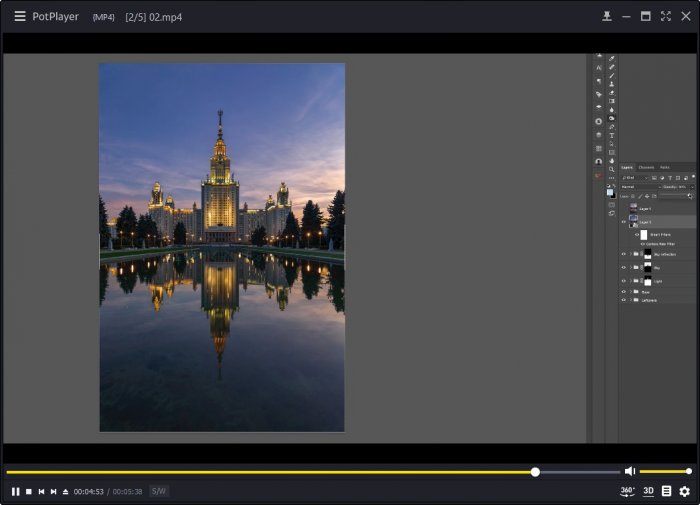Select the Pen tool
Screen dimensions: 700x505
coord(612,127)
